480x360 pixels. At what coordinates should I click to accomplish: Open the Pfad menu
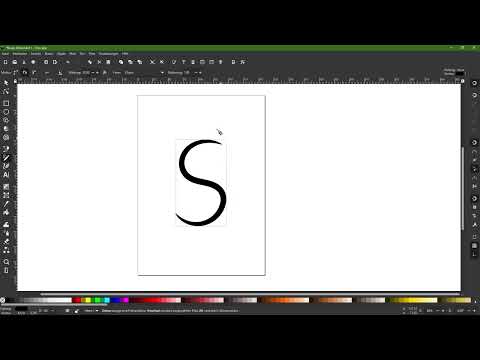(72, 54)
